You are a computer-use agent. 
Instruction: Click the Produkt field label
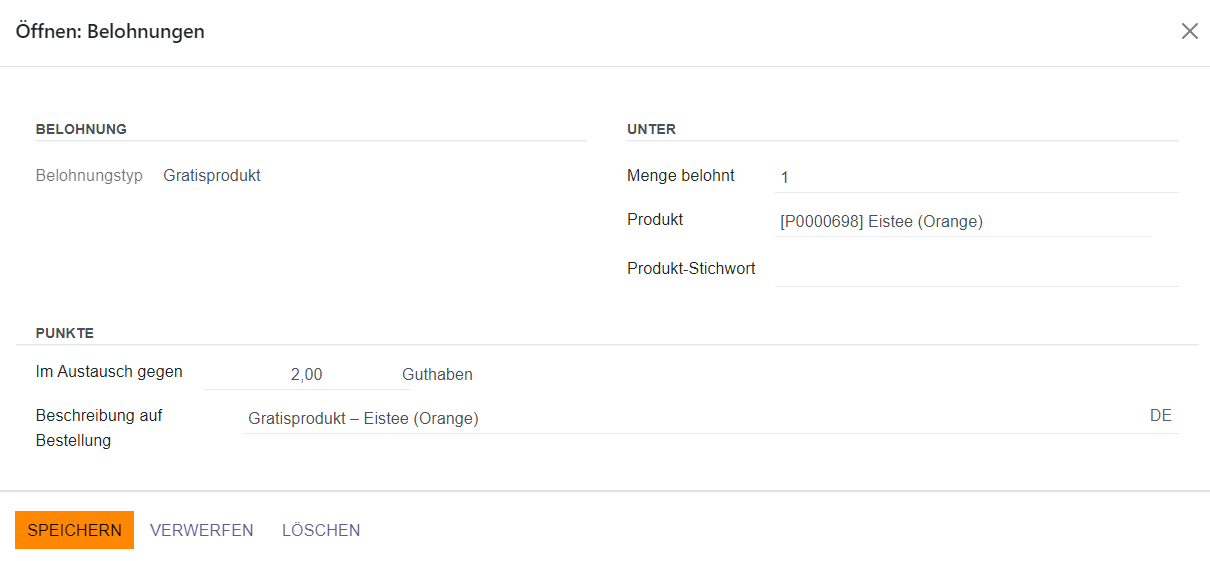coord(655,220)
